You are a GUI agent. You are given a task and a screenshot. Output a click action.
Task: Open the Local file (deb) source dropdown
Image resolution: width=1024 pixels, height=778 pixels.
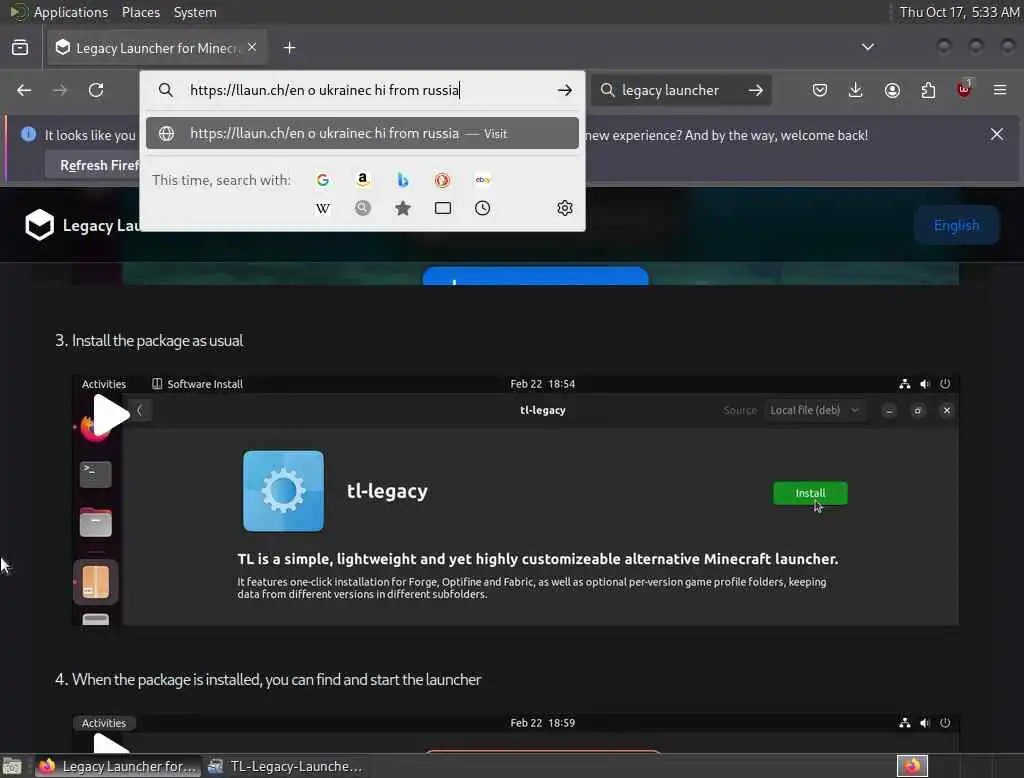tap(814, 410)
